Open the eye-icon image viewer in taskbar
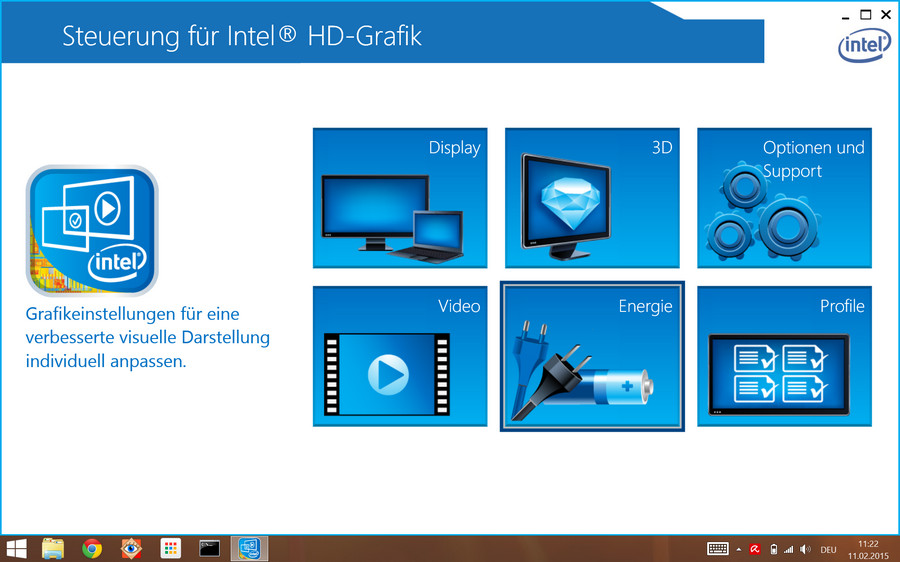 (x=131, y=549)
